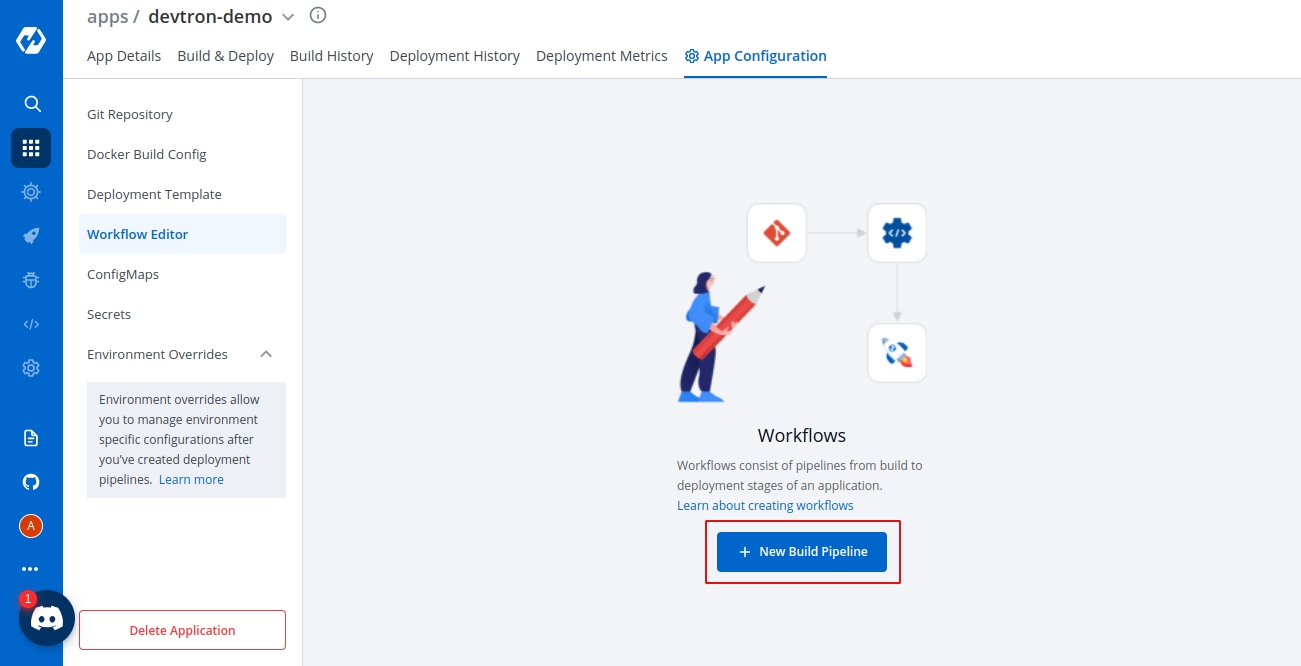Click the rocket deployment groups icon
This screenshot has width=1301, height=666.
click(31, 236)
